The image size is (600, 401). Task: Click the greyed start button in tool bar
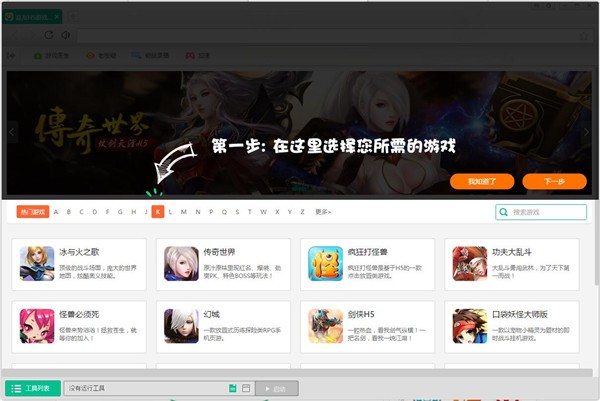pos(277,389)
